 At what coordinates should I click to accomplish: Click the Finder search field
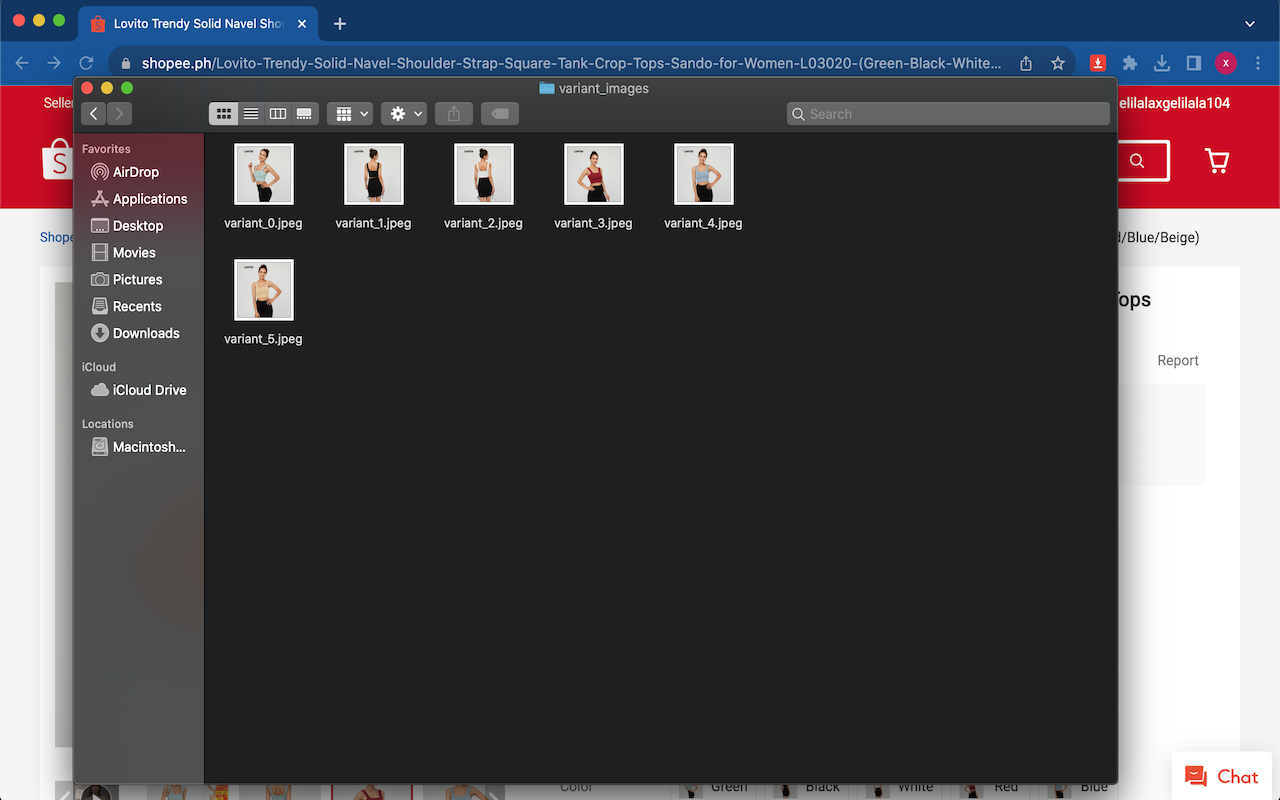coord(948,114)
